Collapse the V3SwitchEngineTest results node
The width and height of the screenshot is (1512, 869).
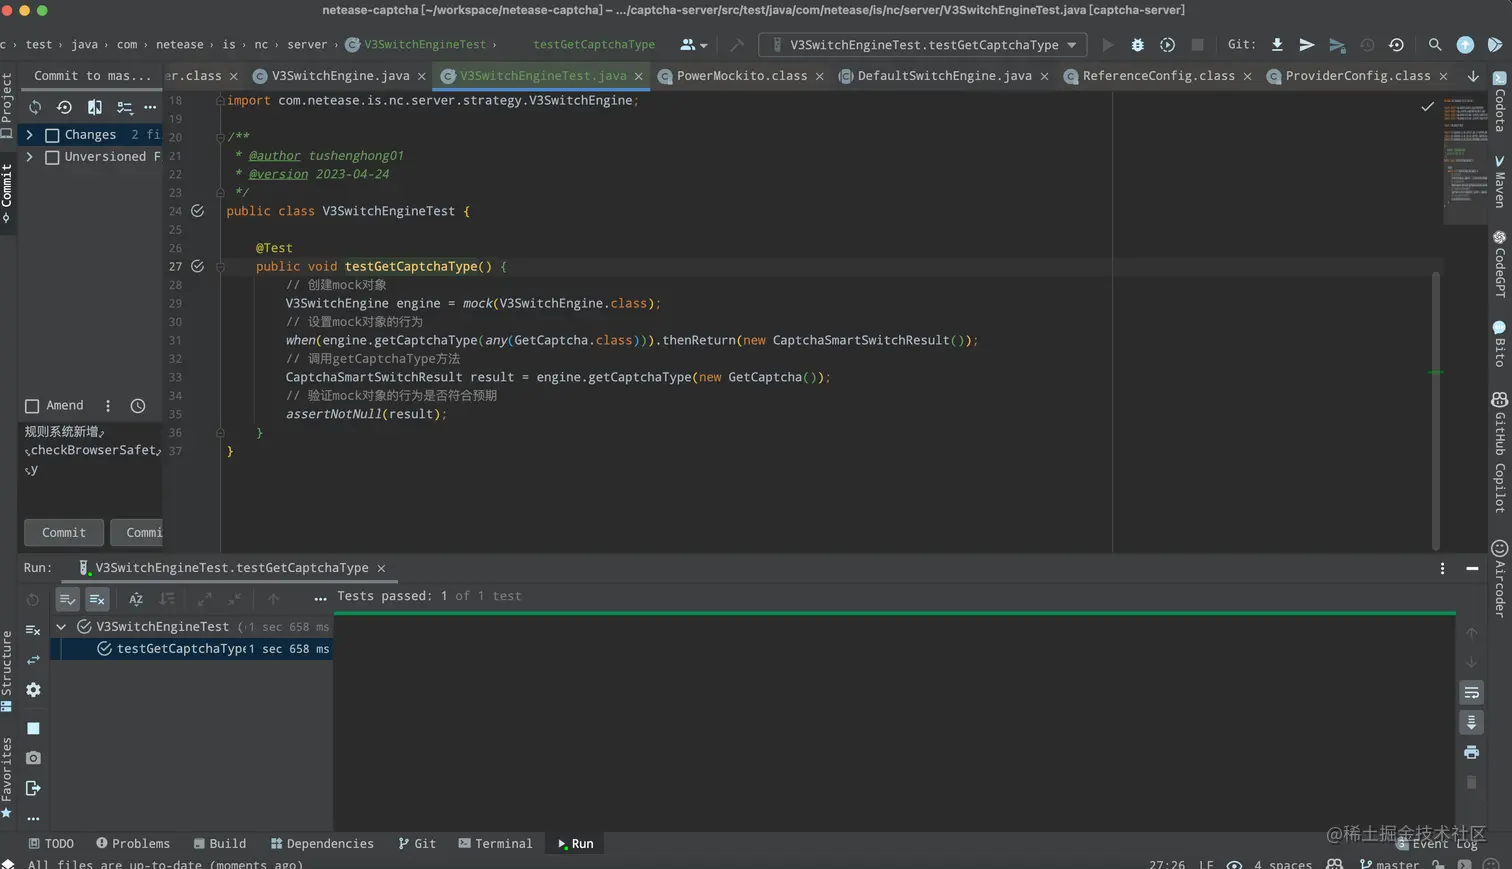61,627
